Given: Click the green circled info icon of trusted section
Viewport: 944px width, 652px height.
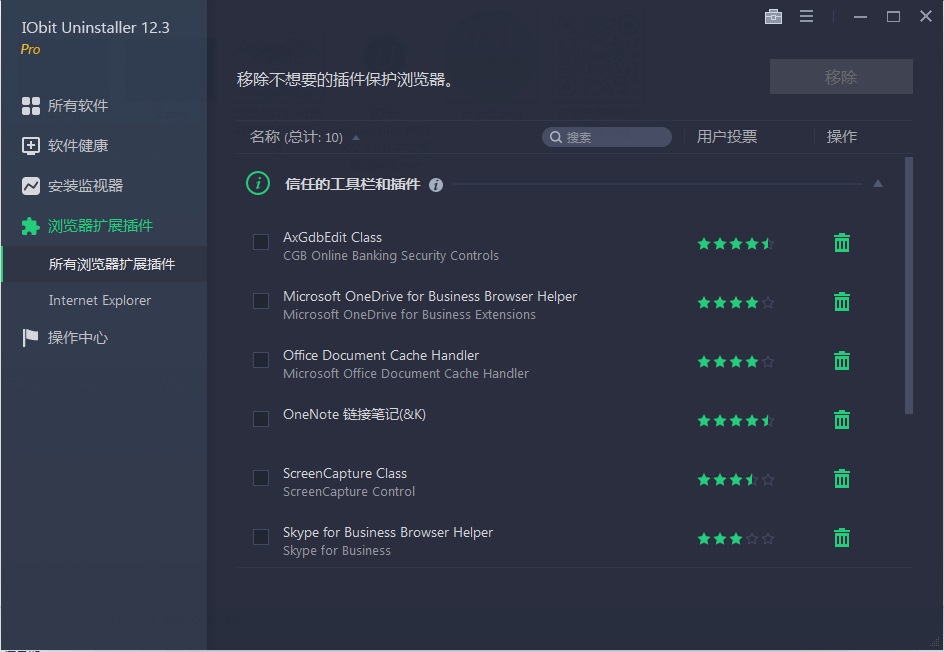Looking at the screenshot, I should coord(258,183).
